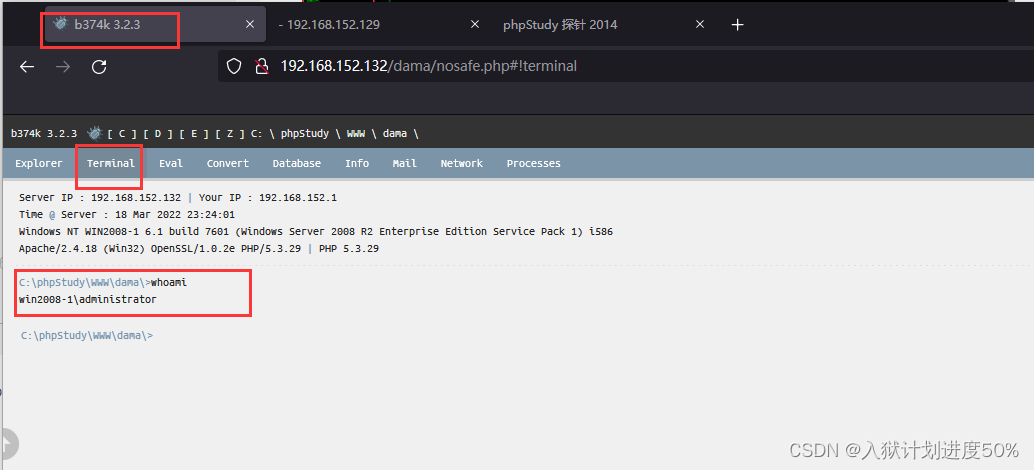
Task: Click the Server IP 192.168.152.132 text
Action: click(100, 198)
